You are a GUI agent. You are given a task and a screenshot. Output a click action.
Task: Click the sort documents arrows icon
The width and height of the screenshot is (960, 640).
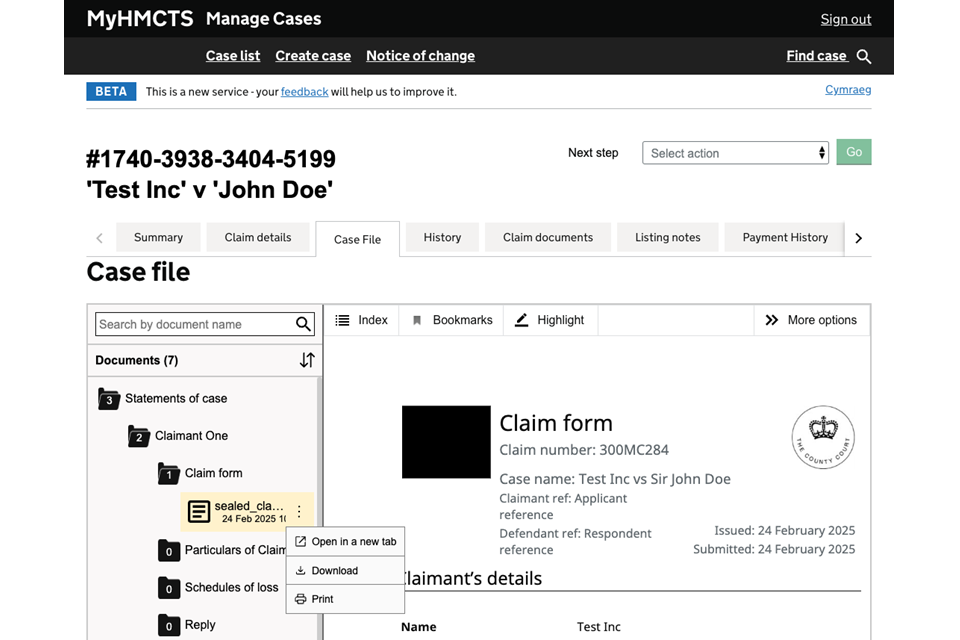307,360
